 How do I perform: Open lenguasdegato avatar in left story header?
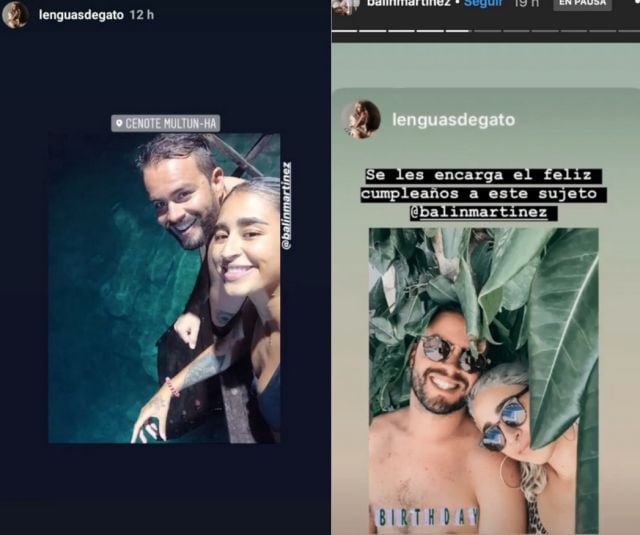click(15, 15)
